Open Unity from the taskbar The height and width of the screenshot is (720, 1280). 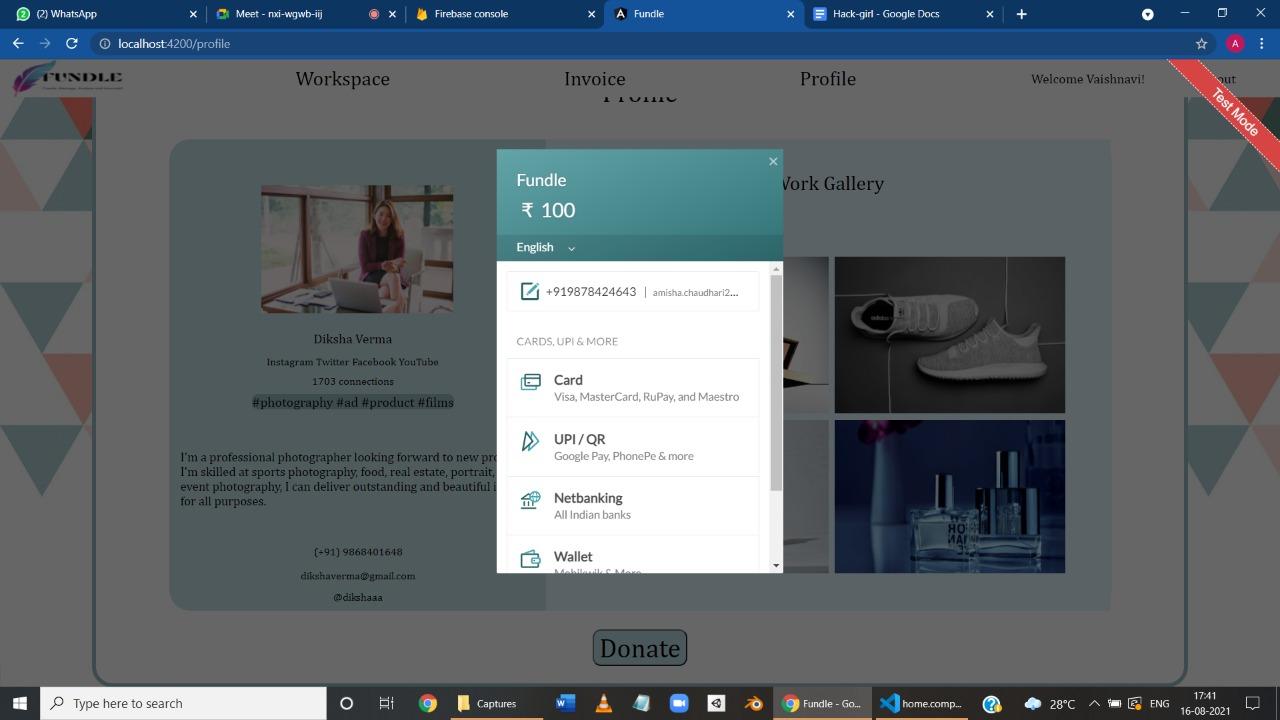point(716,703)
